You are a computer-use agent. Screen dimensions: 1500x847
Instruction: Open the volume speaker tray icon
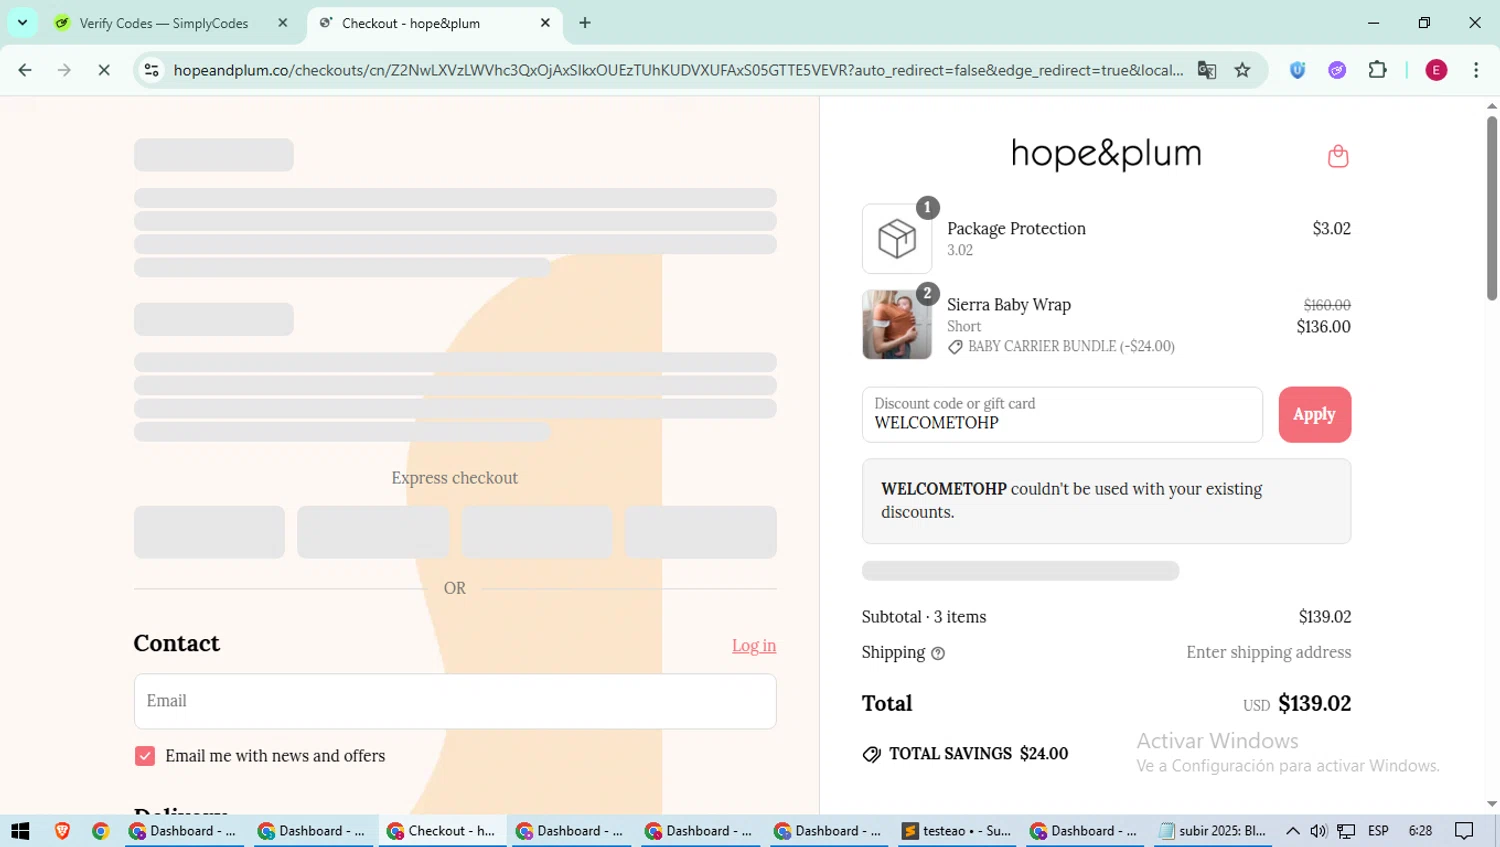(1318, 831)
